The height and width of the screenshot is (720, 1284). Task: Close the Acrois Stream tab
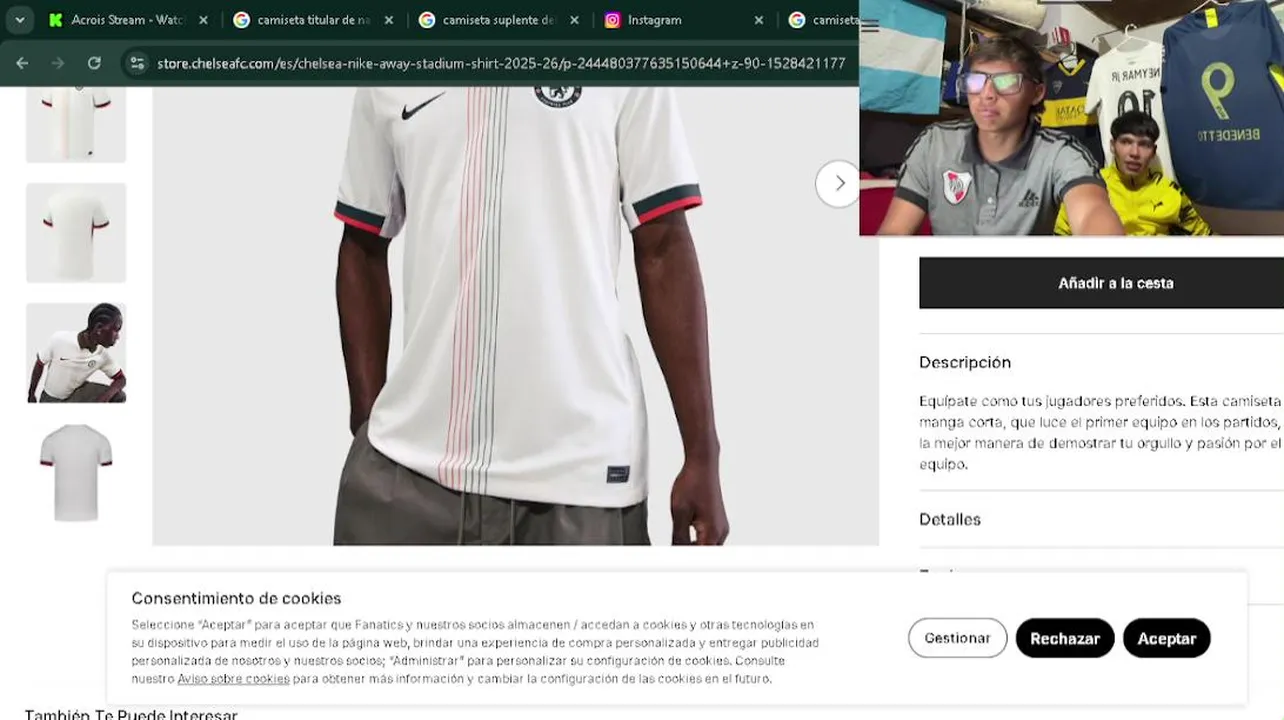click(203, 20)
